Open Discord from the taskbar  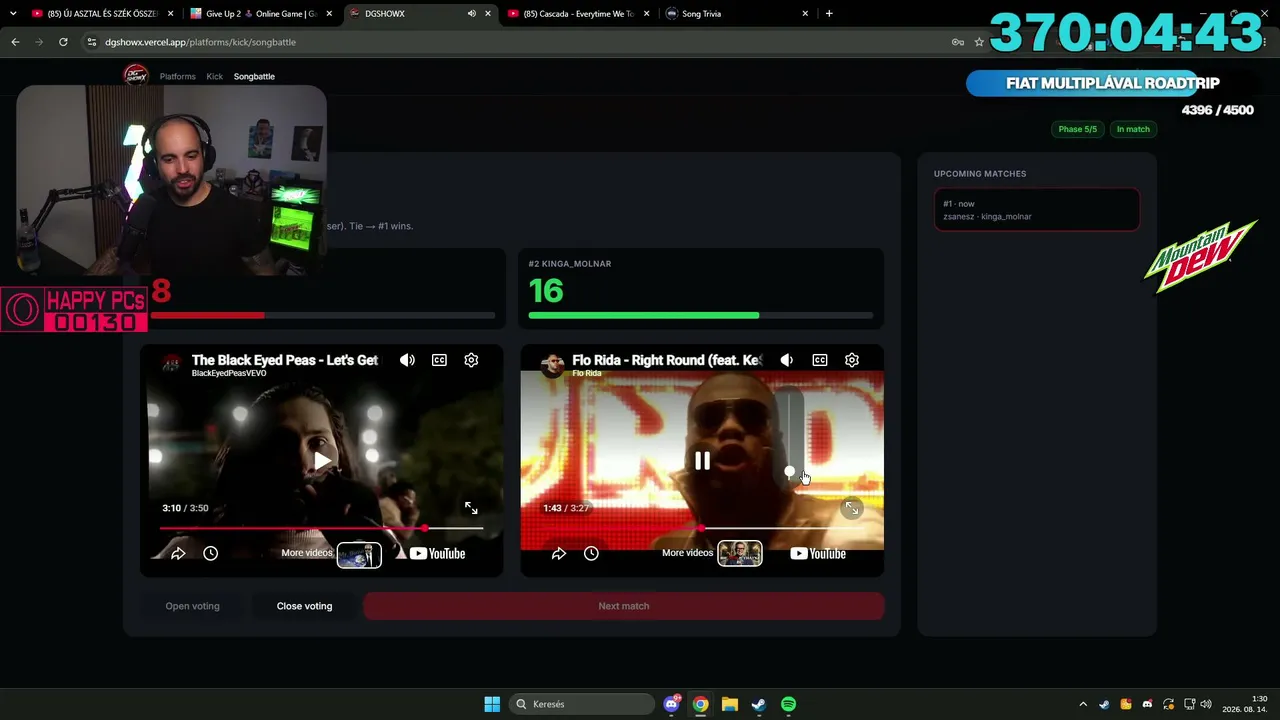pyautogui.click(x=672, y=704)
